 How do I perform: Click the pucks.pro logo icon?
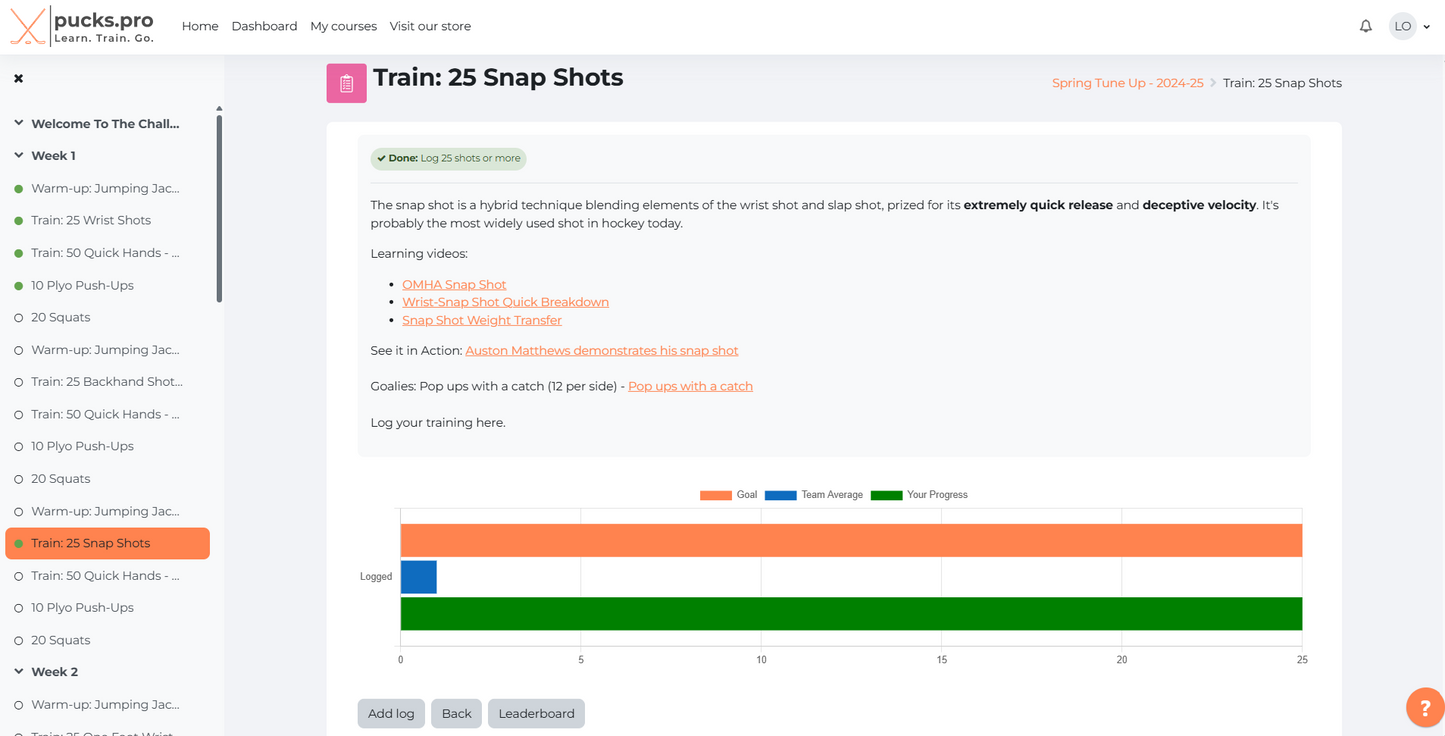[x=28, y=26]
